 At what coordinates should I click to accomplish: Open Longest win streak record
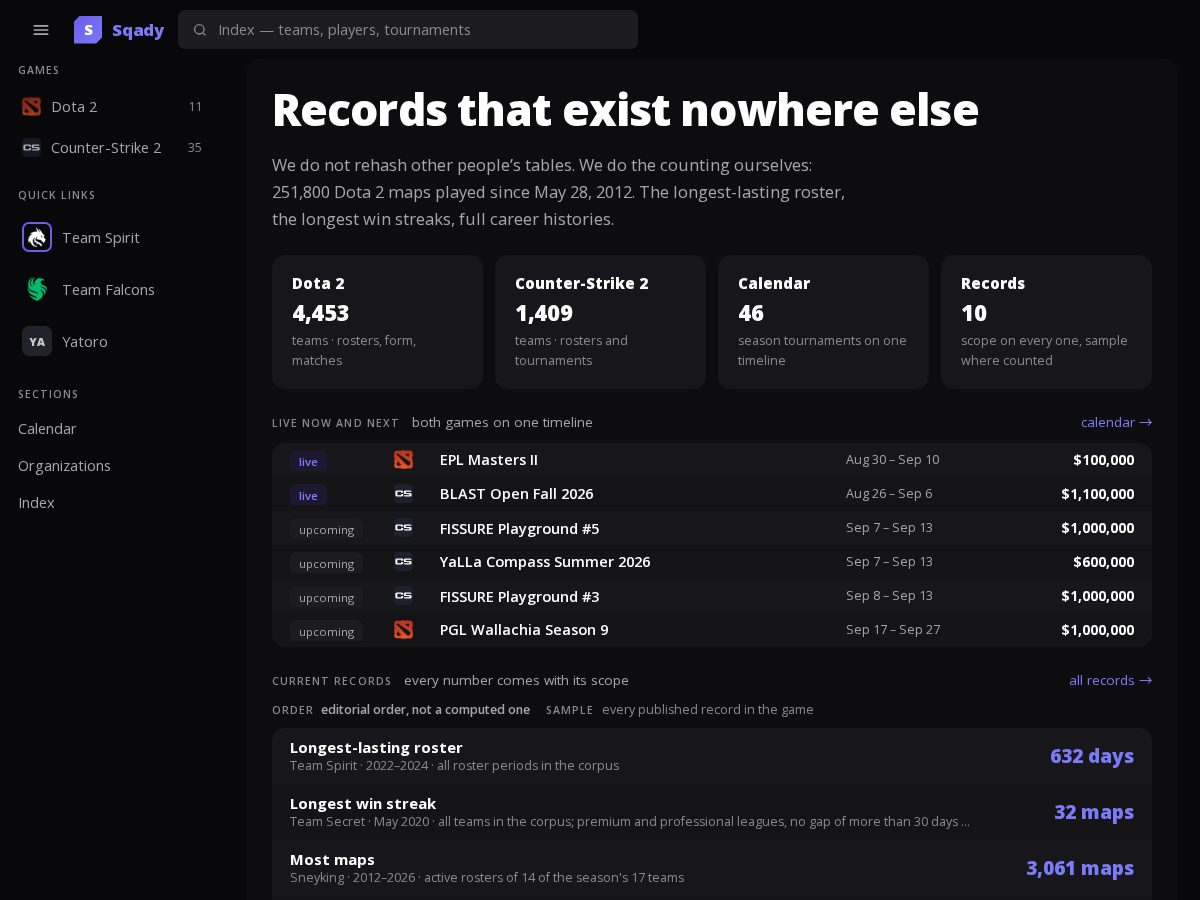click(x=712, y=812)
